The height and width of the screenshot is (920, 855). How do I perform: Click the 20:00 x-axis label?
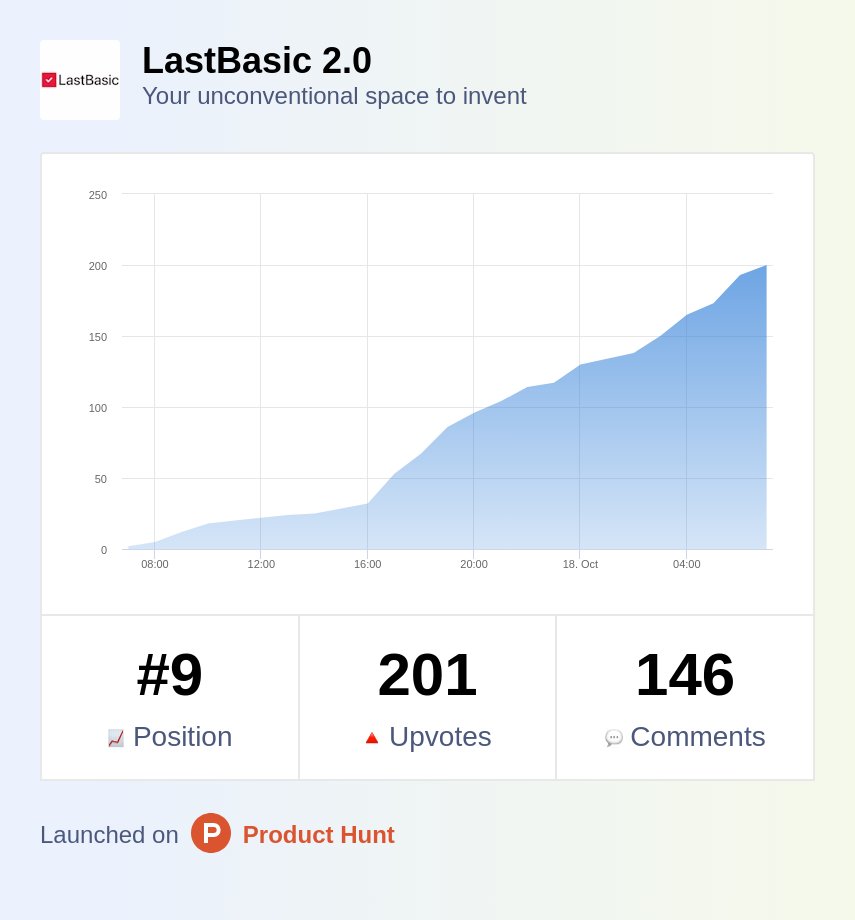(x=474, y=564)
